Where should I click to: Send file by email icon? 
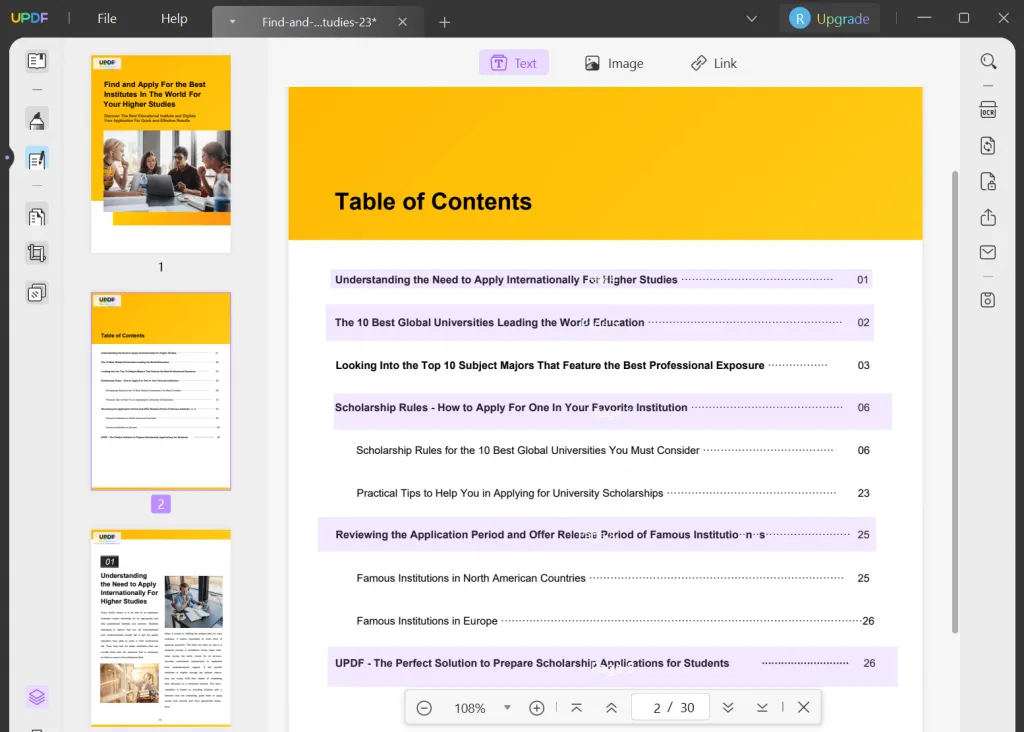[988, 253]
